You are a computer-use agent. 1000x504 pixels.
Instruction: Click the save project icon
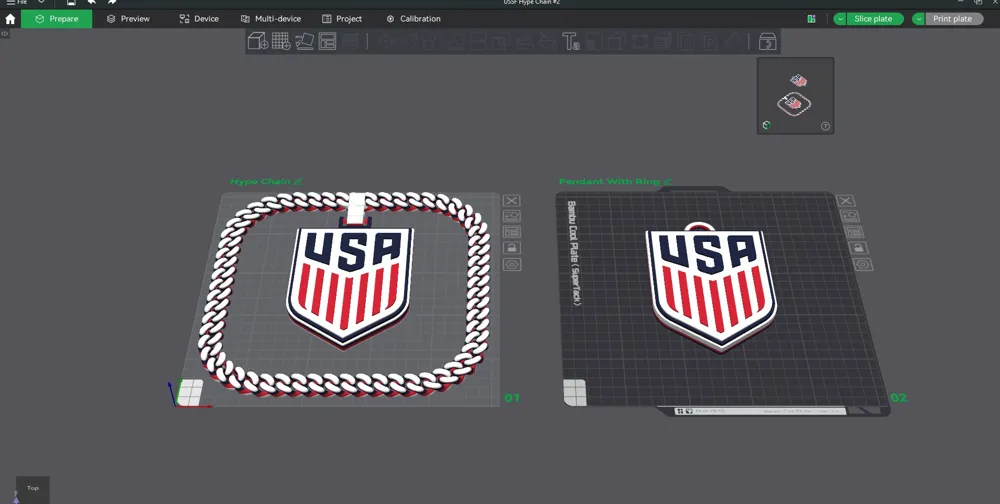click(71, 2)
